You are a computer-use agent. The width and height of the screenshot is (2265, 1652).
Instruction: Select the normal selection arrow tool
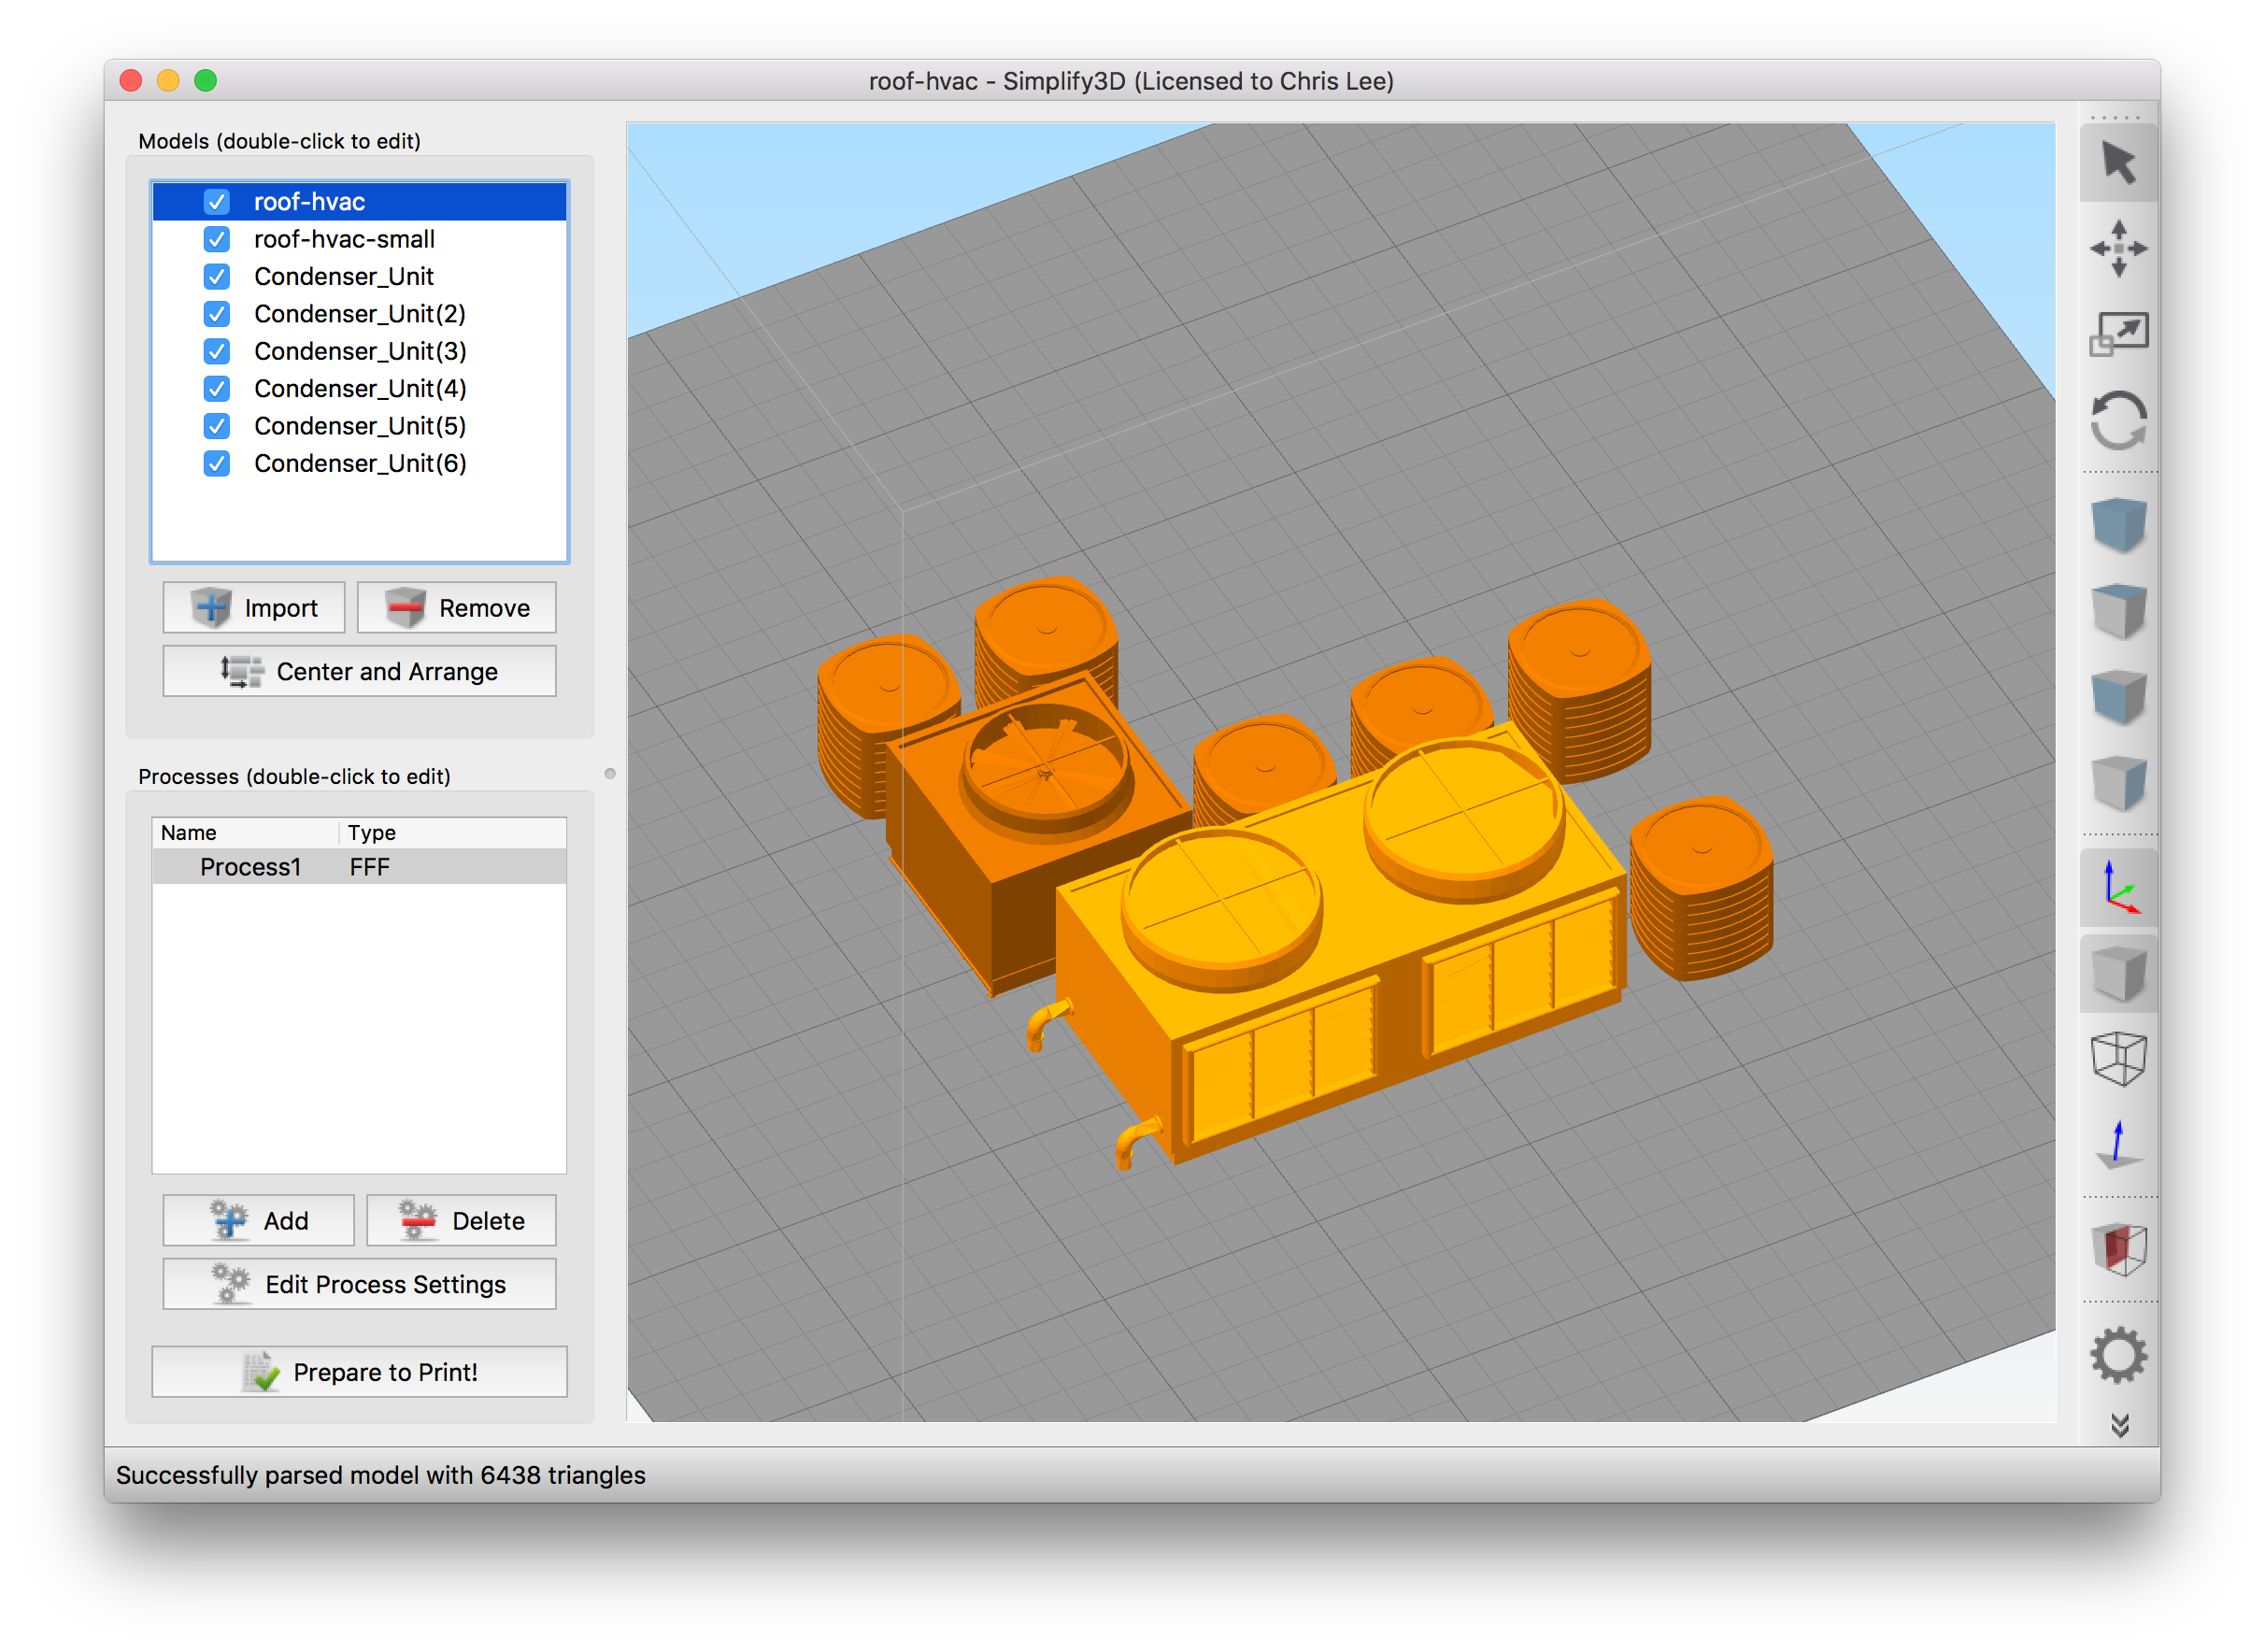(2118, 163)
